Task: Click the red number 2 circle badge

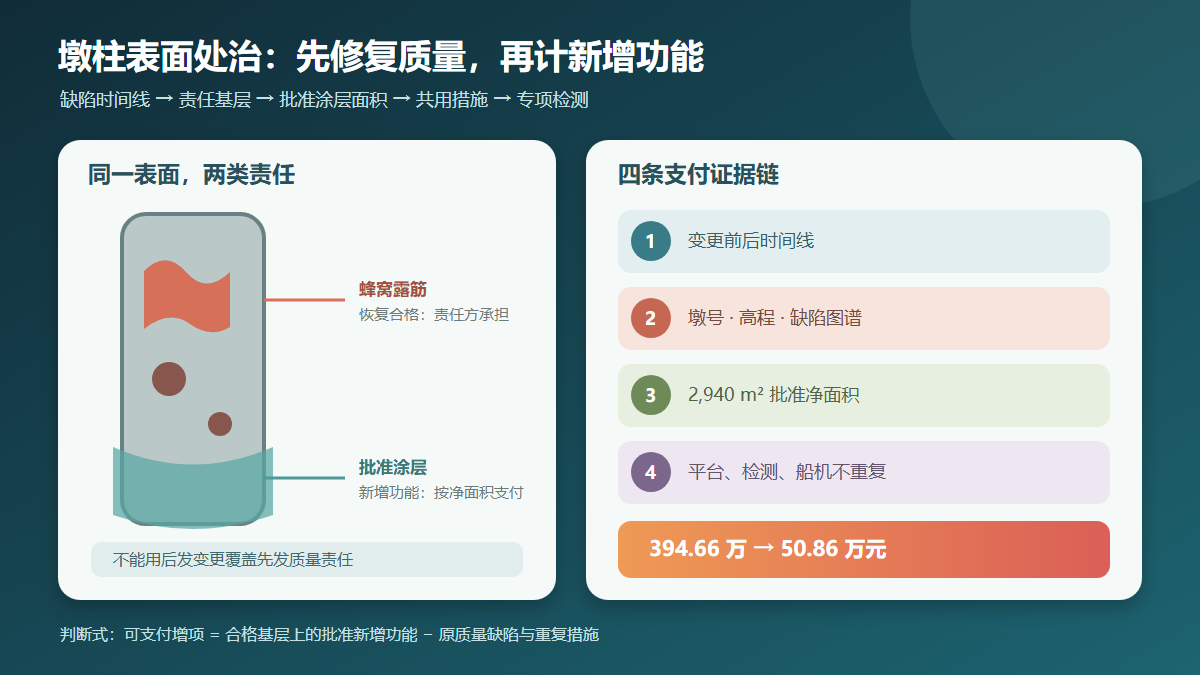Action: pos(650,318)
